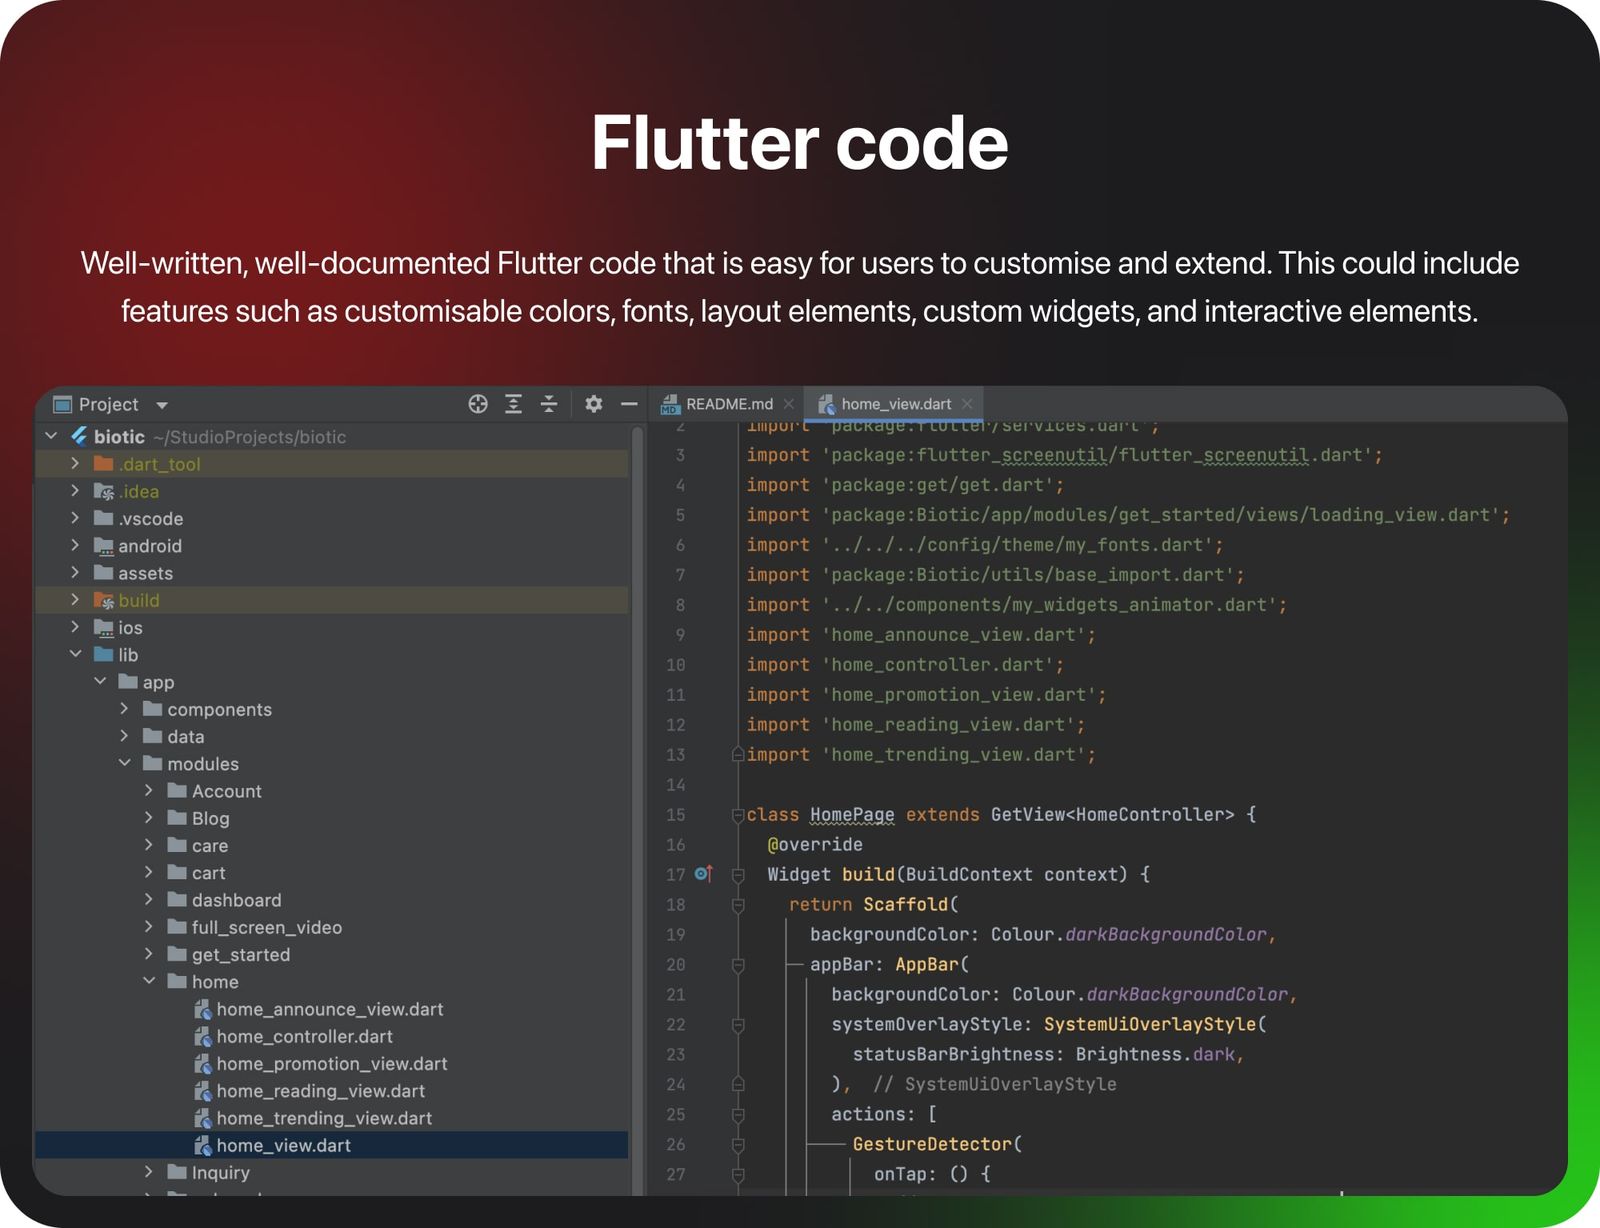Switch to the README.md tab
This screenshot has width=1600, height=1228.
[x=728, y=404]
